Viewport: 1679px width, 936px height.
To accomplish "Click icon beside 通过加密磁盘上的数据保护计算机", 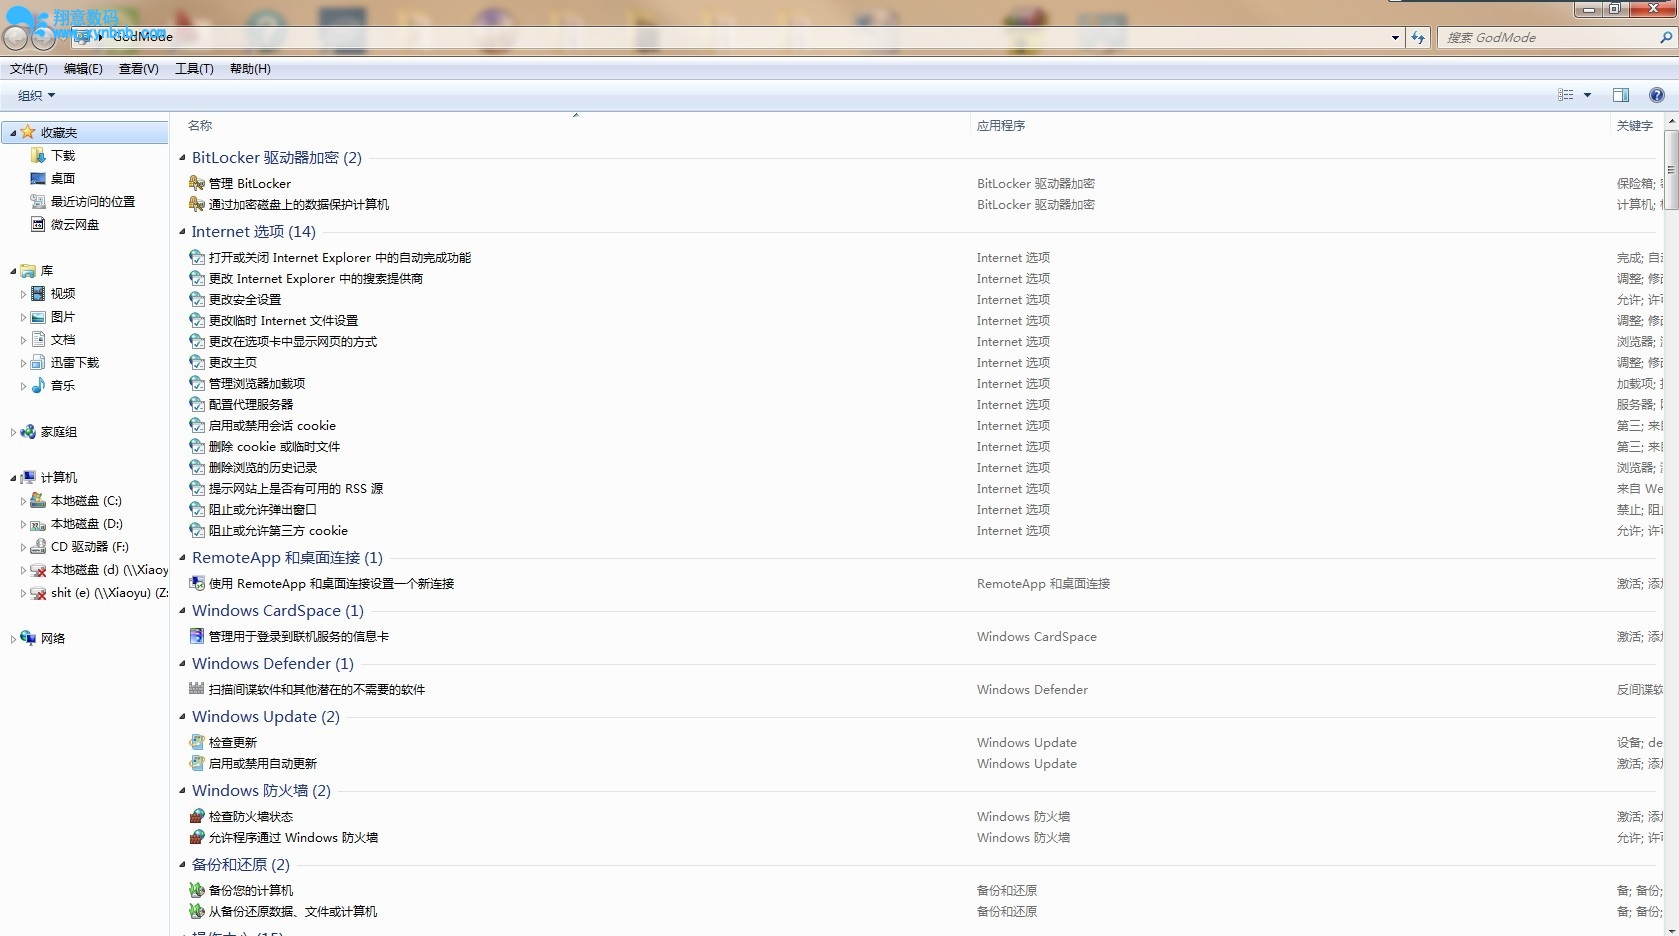I will tap(197, 204).
